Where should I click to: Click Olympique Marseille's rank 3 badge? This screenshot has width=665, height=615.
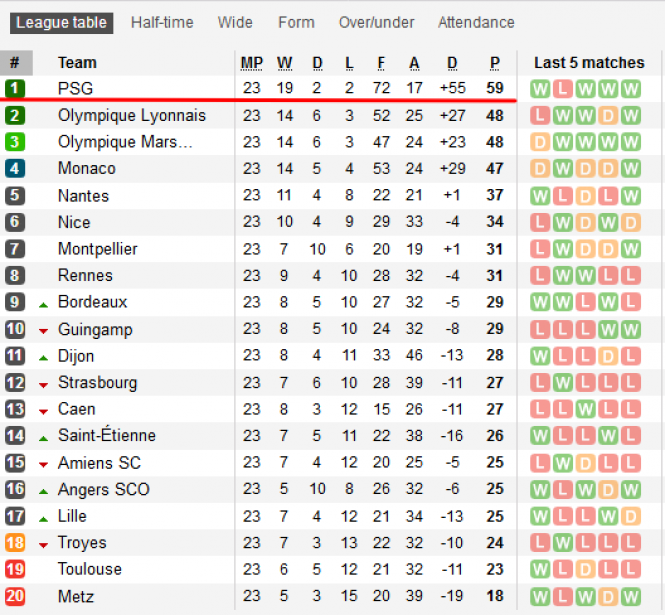coord(15,142)
